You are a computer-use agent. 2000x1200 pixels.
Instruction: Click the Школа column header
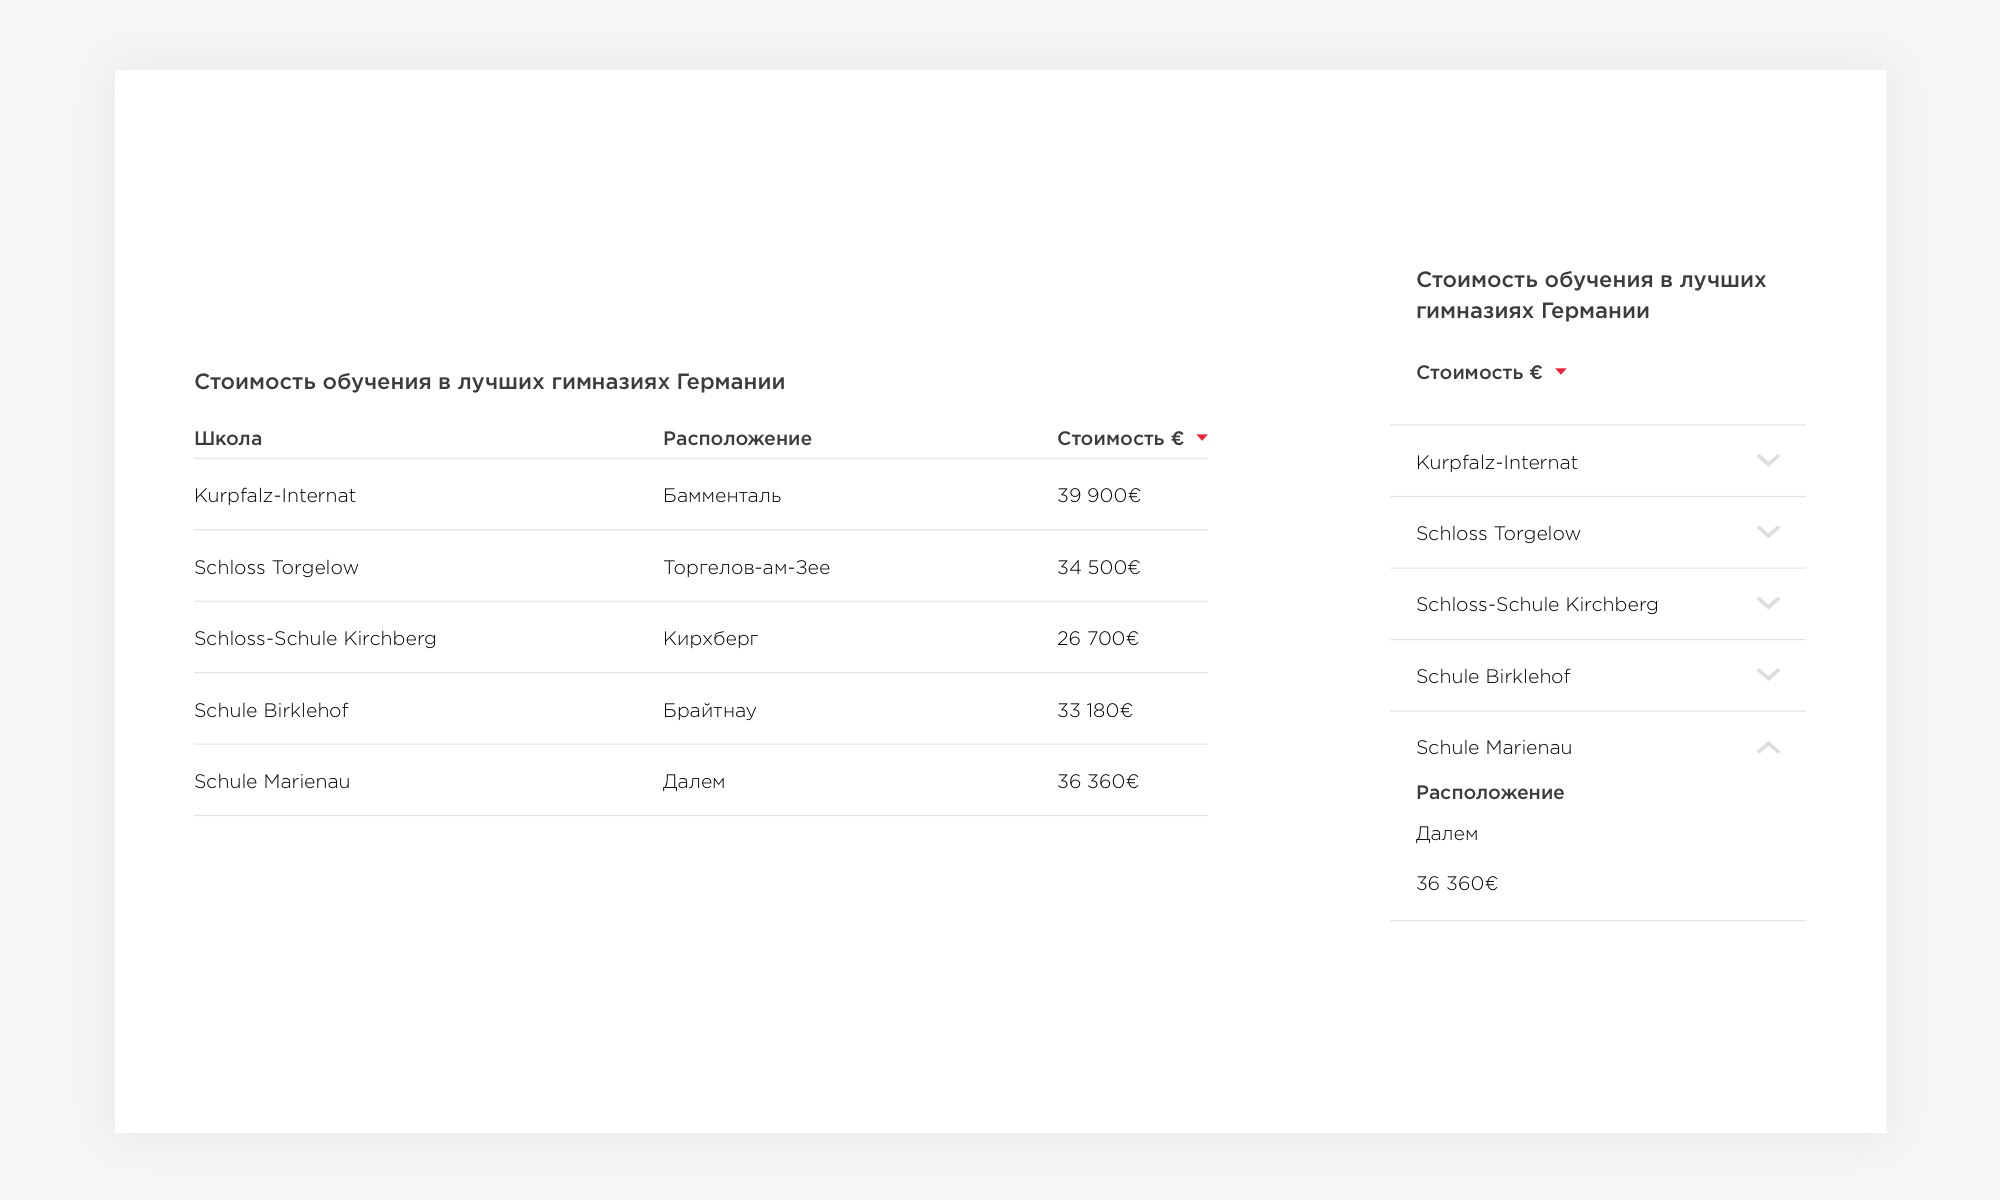pyautogui.click(x=228, y=438)
